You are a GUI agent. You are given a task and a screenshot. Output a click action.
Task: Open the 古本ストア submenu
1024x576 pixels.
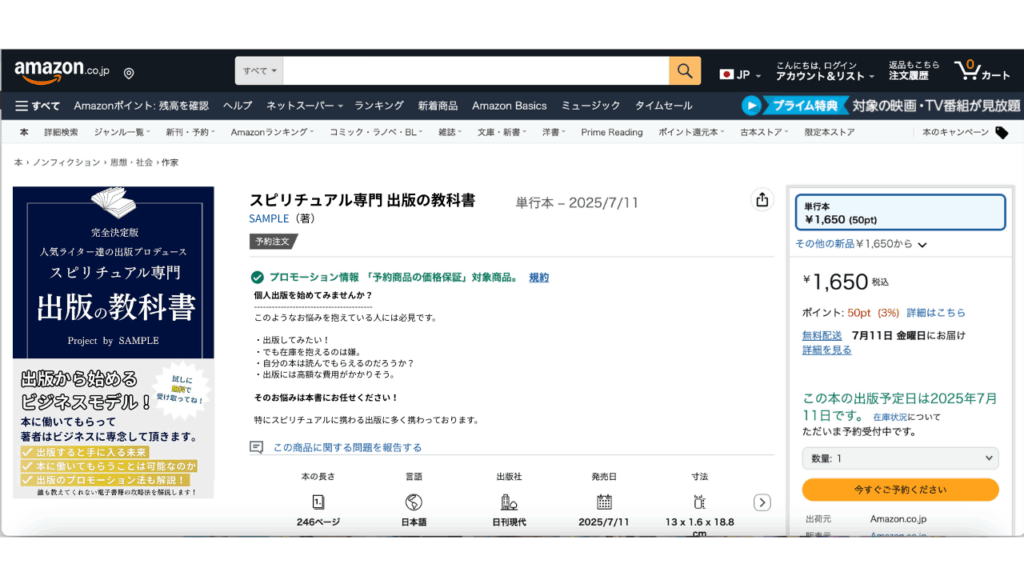(764, 133)
